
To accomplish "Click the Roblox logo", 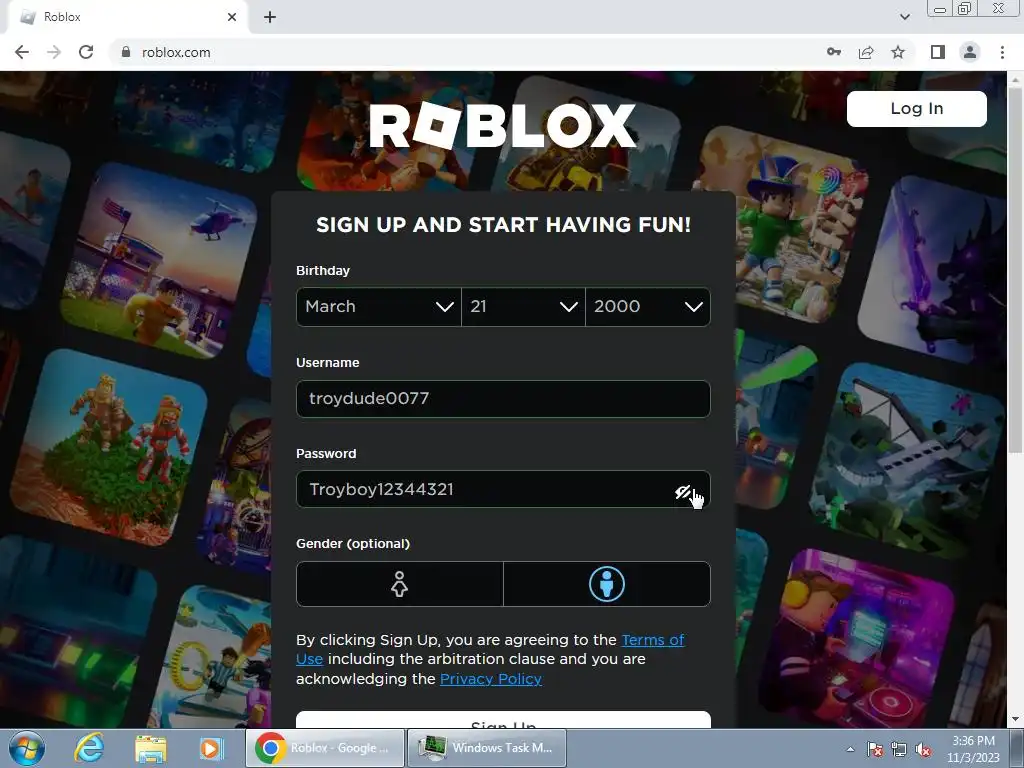I will (x=502, y=125).
